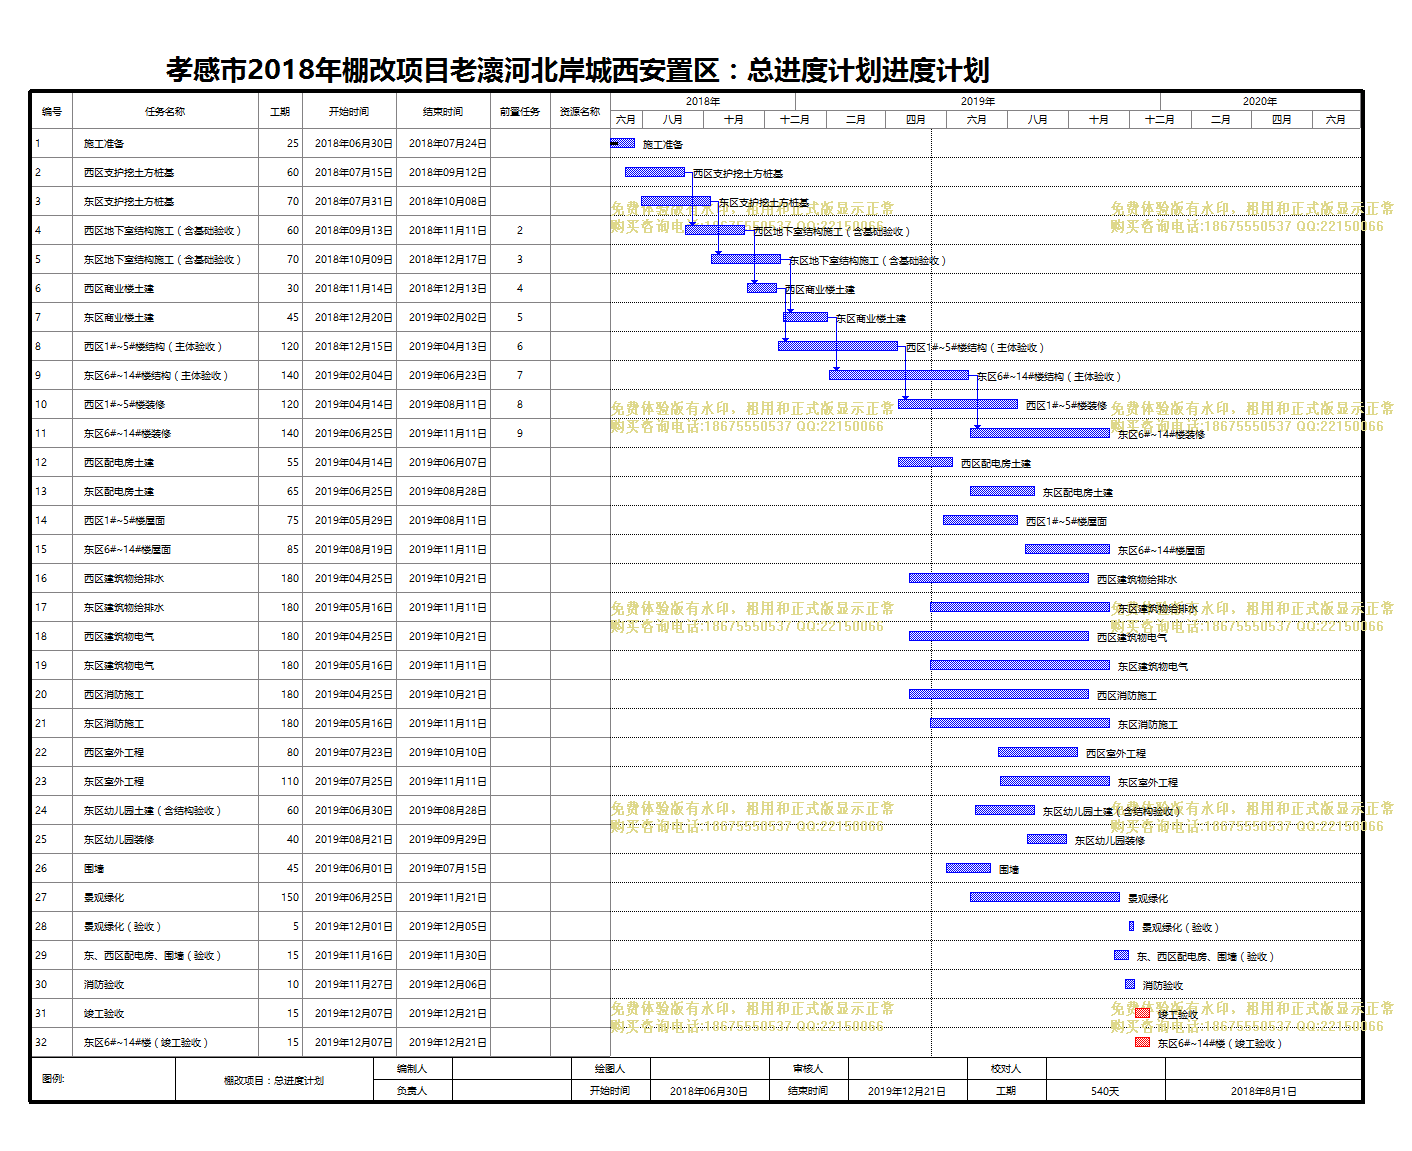Select the 开始时间 column header in the table

(349, 112)
